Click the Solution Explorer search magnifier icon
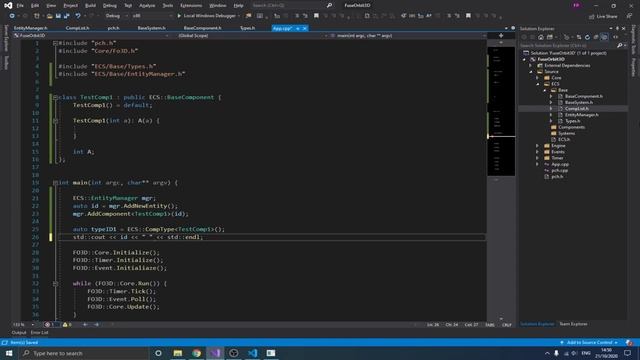 pyautogui.click(x=620, y=45)
